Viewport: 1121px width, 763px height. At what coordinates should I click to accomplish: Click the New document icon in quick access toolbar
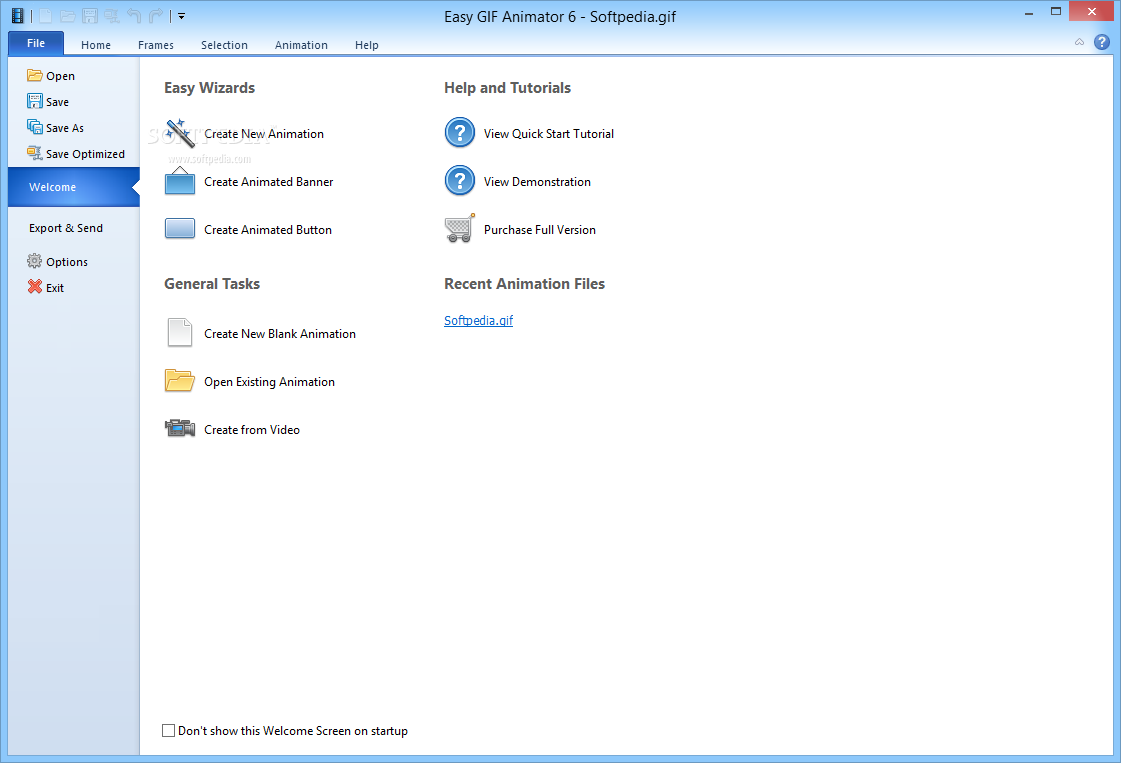pos(45,16)
